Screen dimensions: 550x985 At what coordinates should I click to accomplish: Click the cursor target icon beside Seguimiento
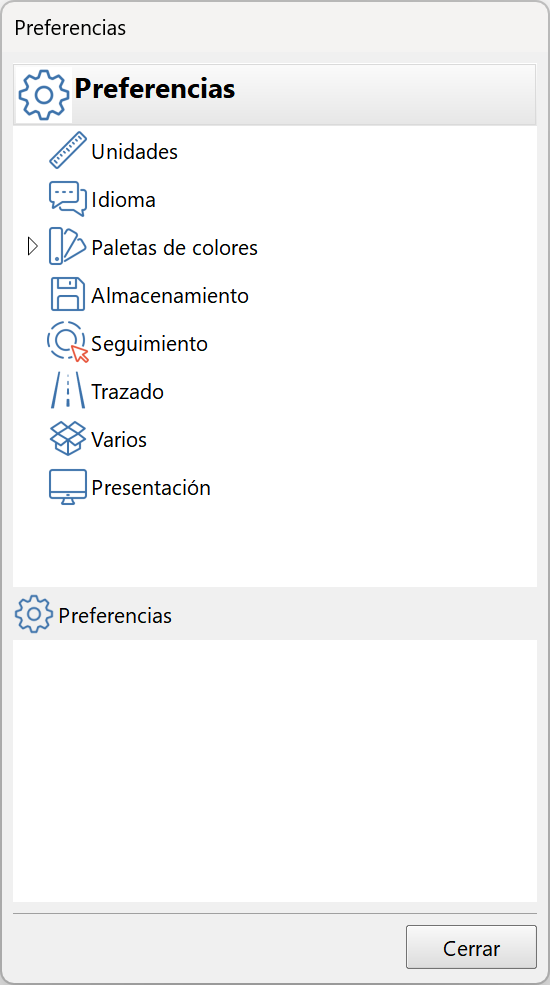point(68,342)
